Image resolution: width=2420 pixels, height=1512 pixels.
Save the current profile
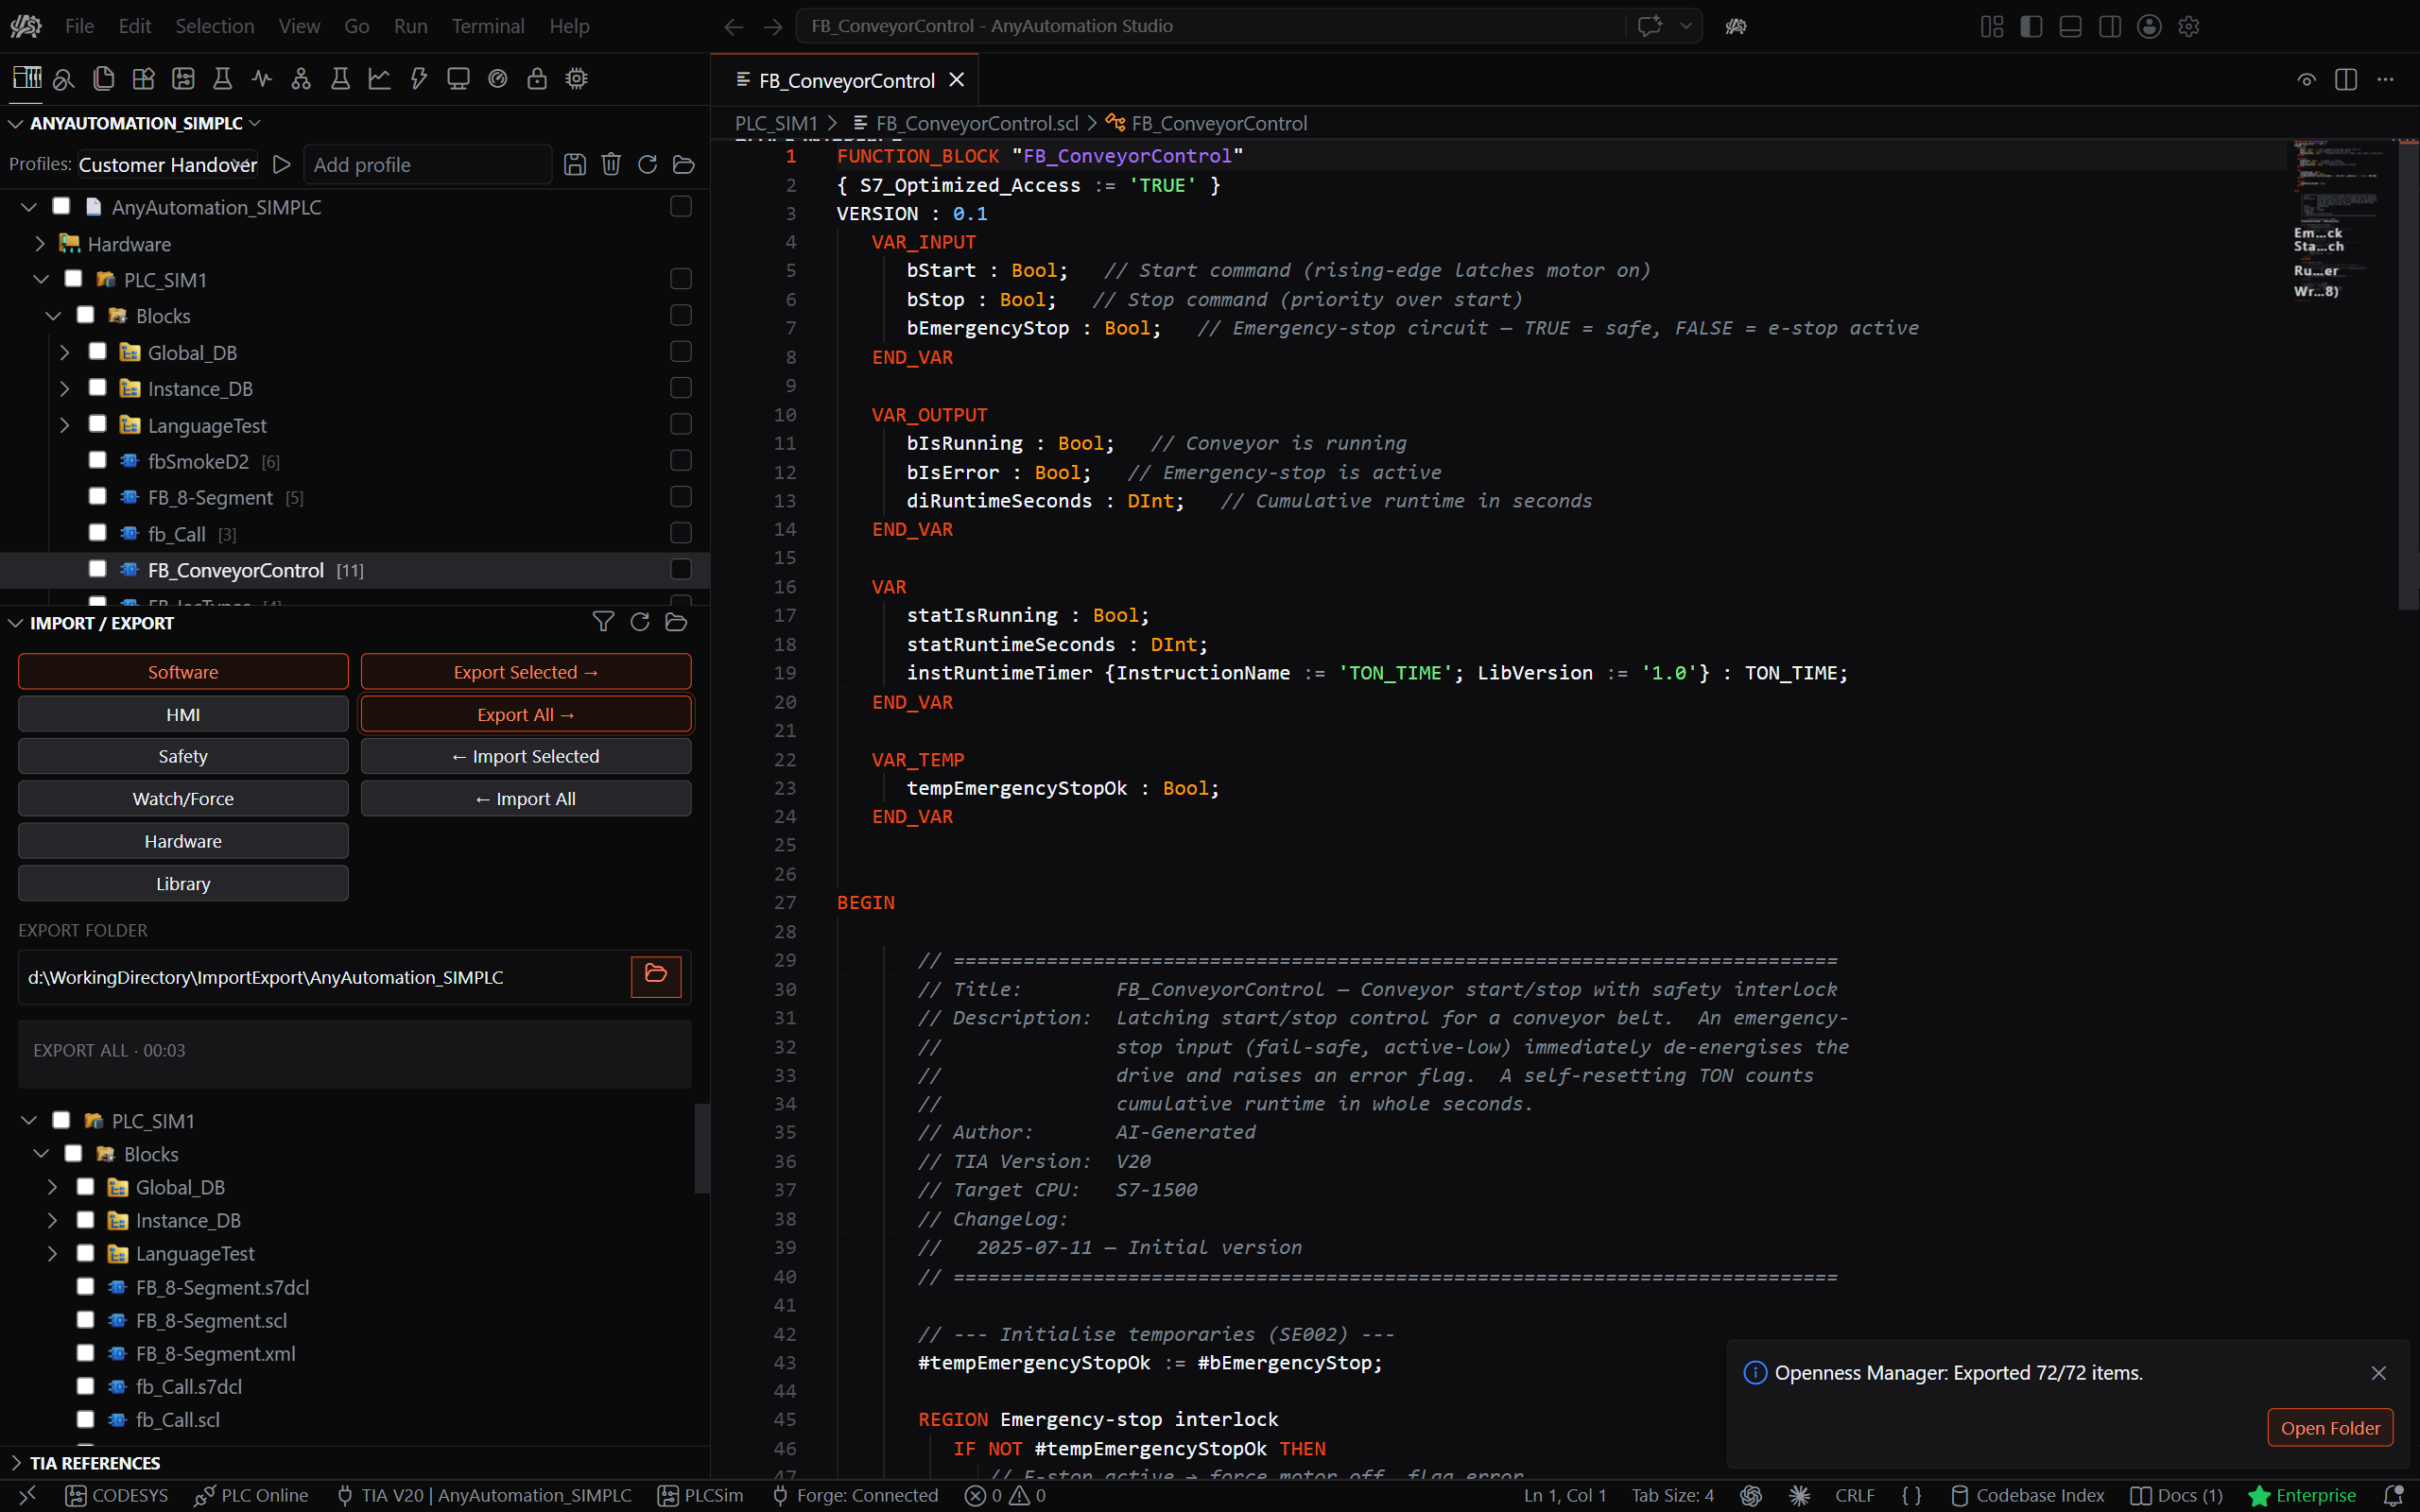pos(575,164)
